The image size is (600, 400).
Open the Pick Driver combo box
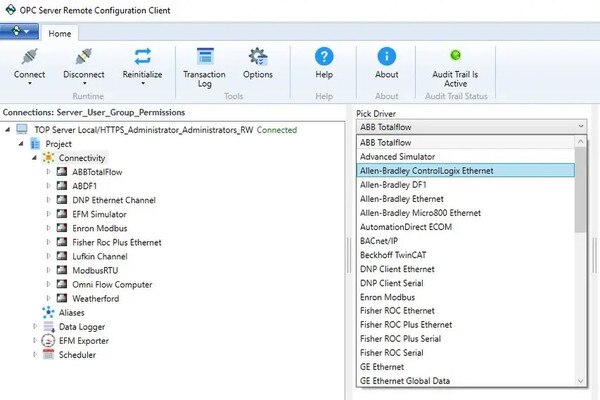point(471,127)
